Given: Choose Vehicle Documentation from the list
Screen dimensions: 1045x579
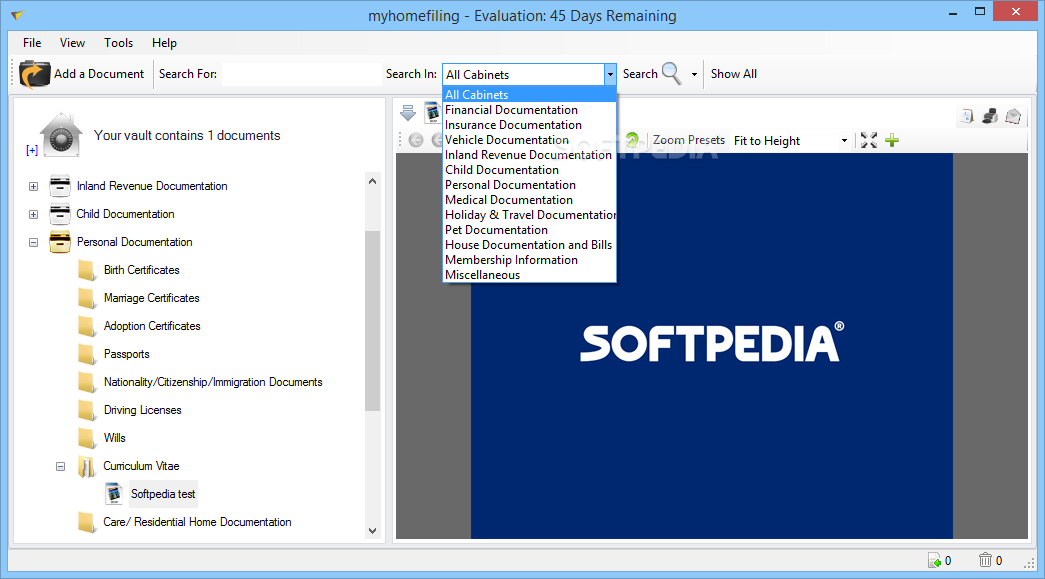Looking at the screenshot, I should click(529, 140).
